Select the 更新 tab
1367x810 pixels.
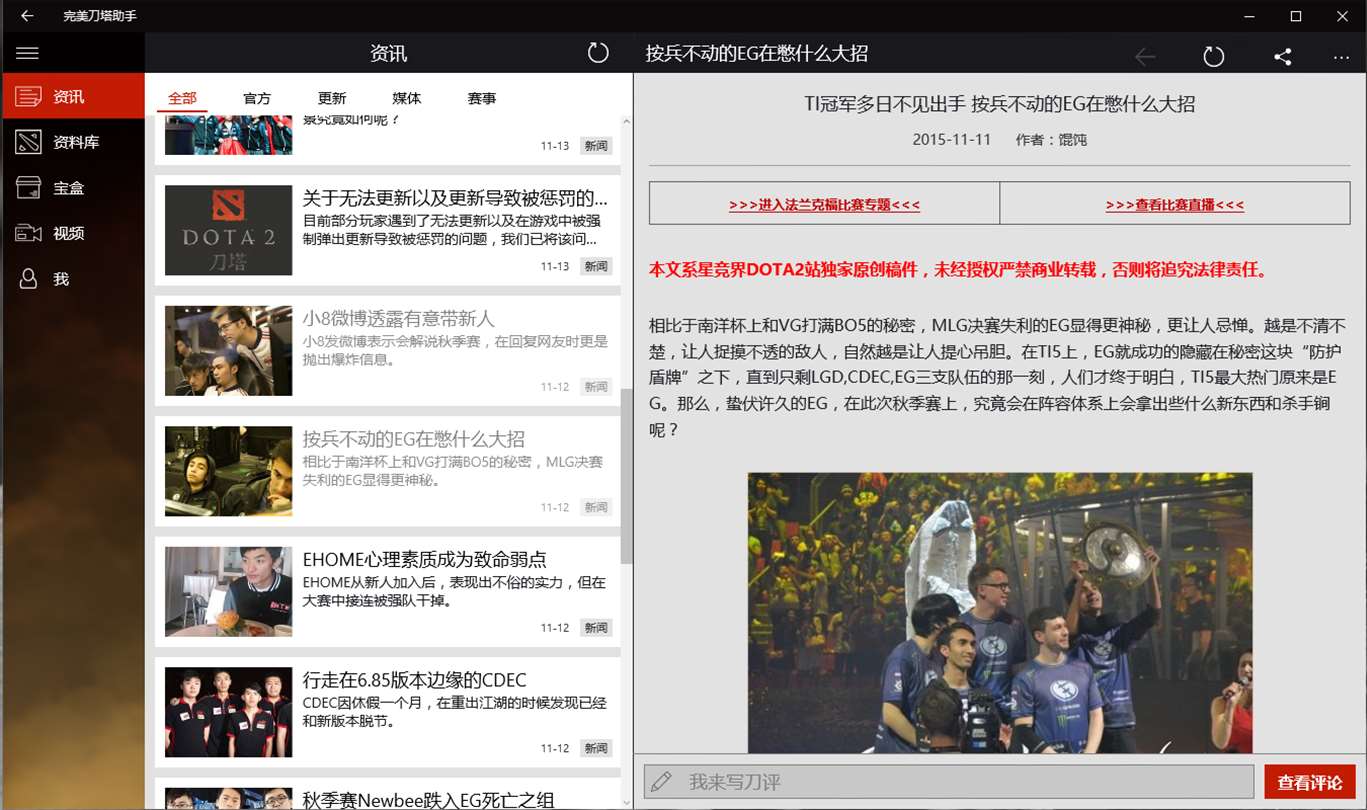coord(332,98)
